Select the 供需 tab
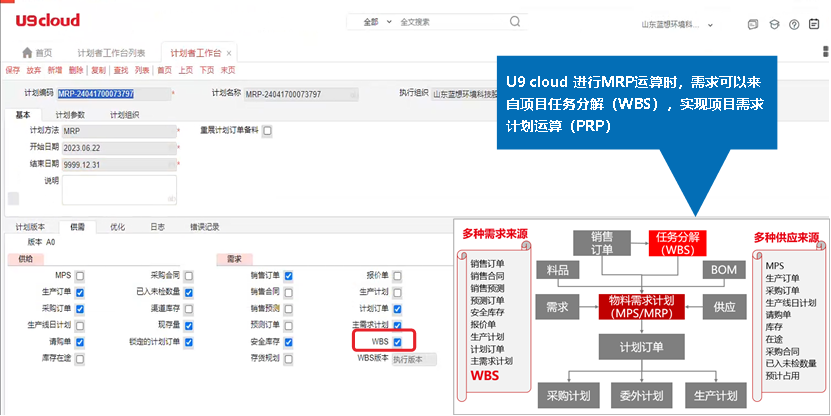The width and height of the screenshot is (831, 416). [x=77, y=227]
